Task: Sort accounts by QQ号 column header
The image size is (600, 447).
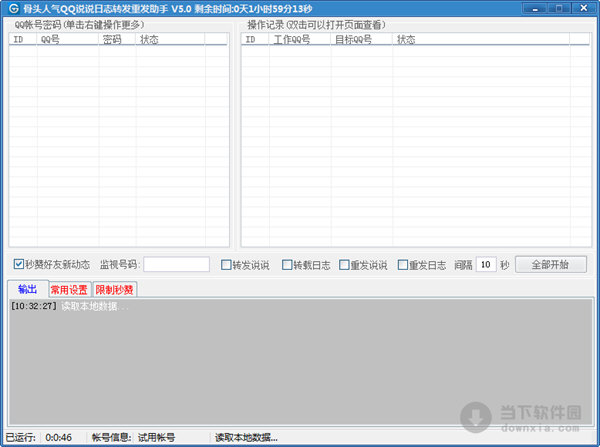Action: [x=67, y=39]
